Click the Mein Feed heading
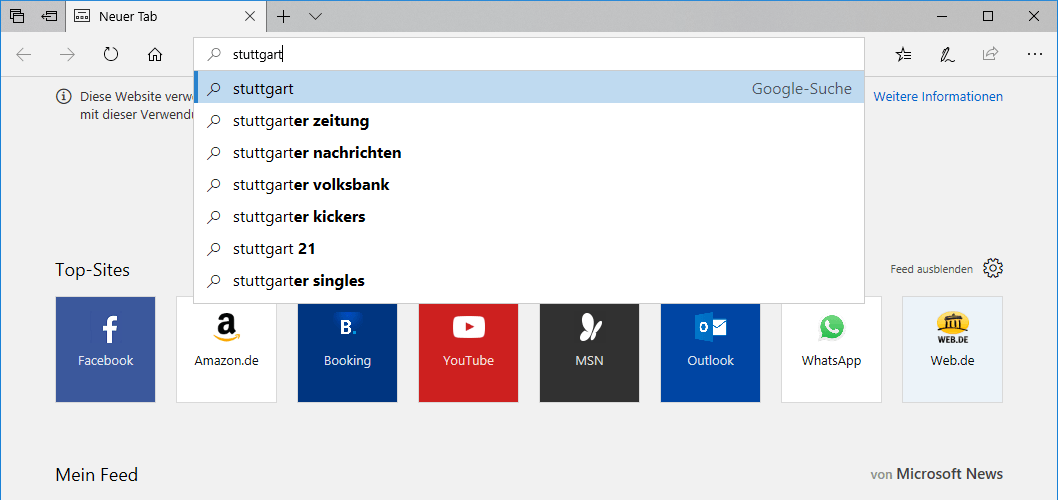The height and width of the screenshot is (500, 1058). click(96, 475)
